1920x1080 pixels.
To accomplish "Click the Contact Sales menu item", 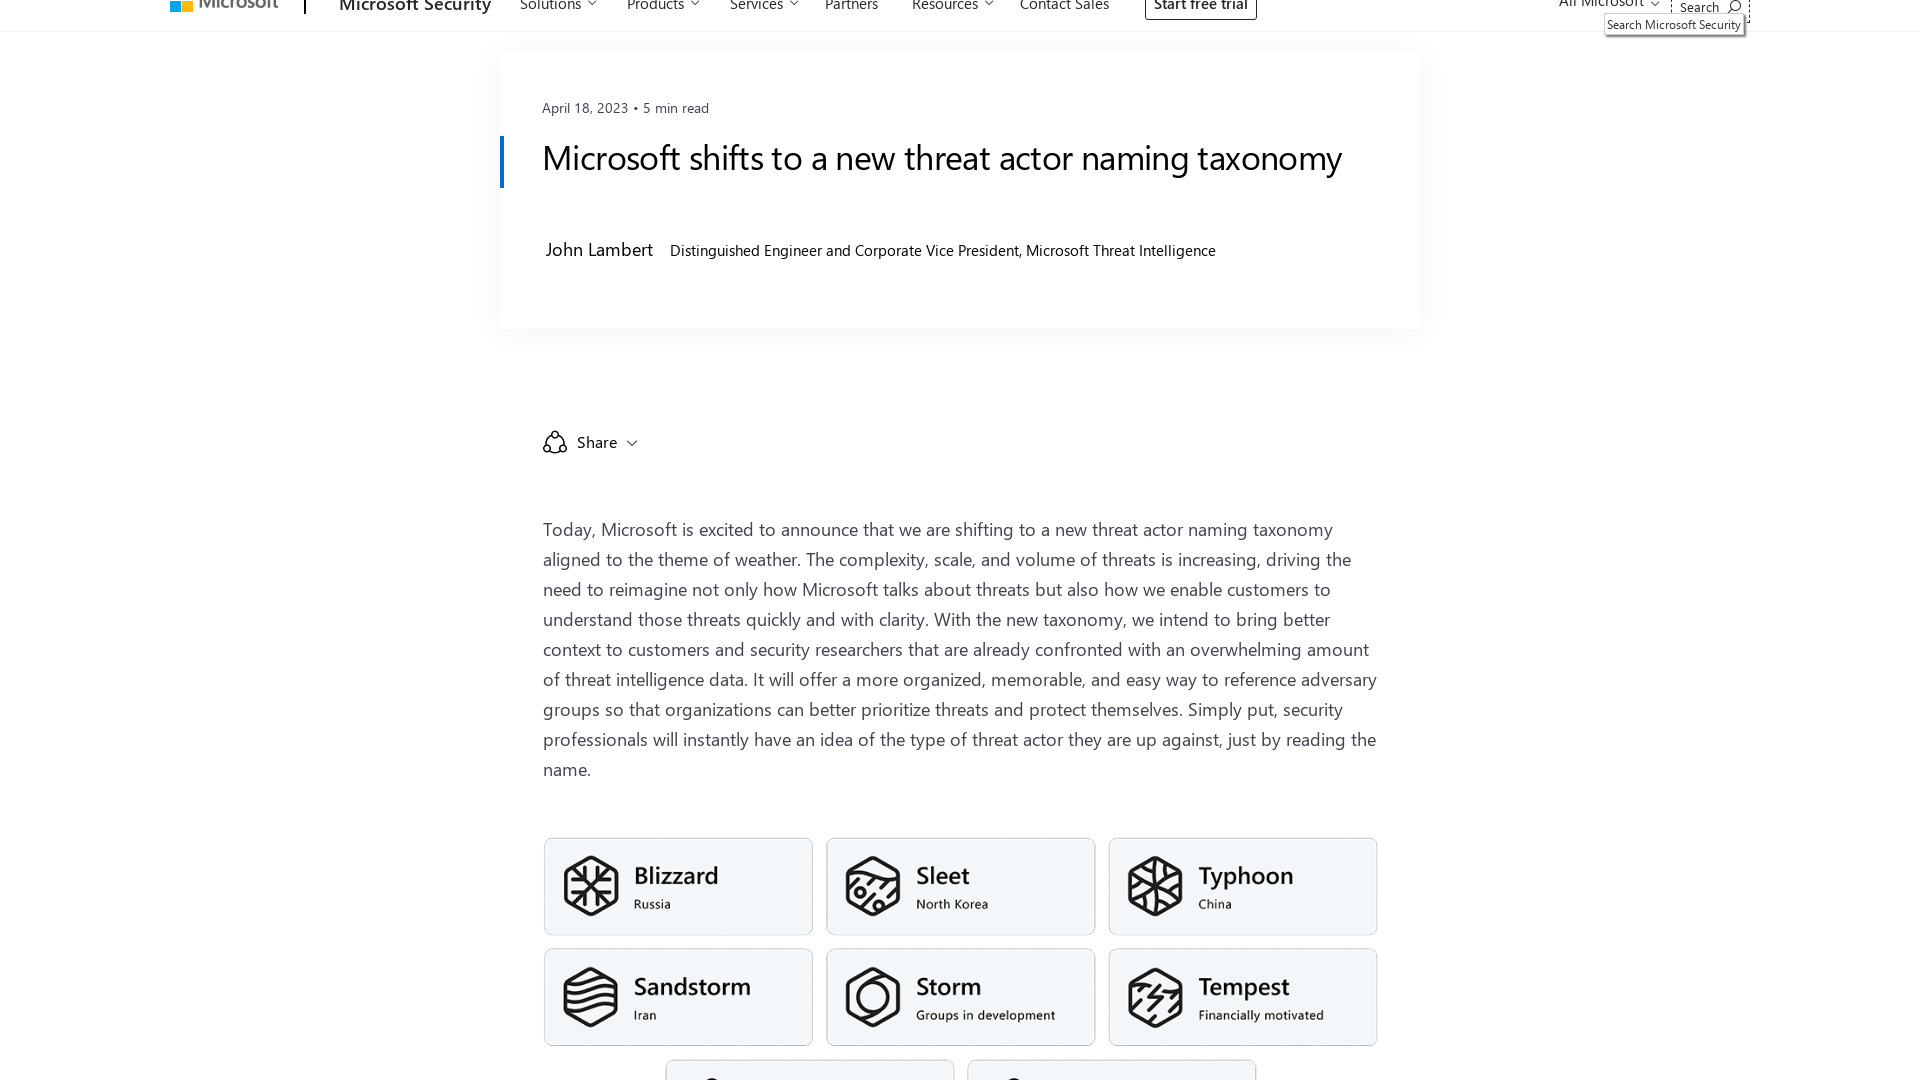I will [x=1064, y=7].
